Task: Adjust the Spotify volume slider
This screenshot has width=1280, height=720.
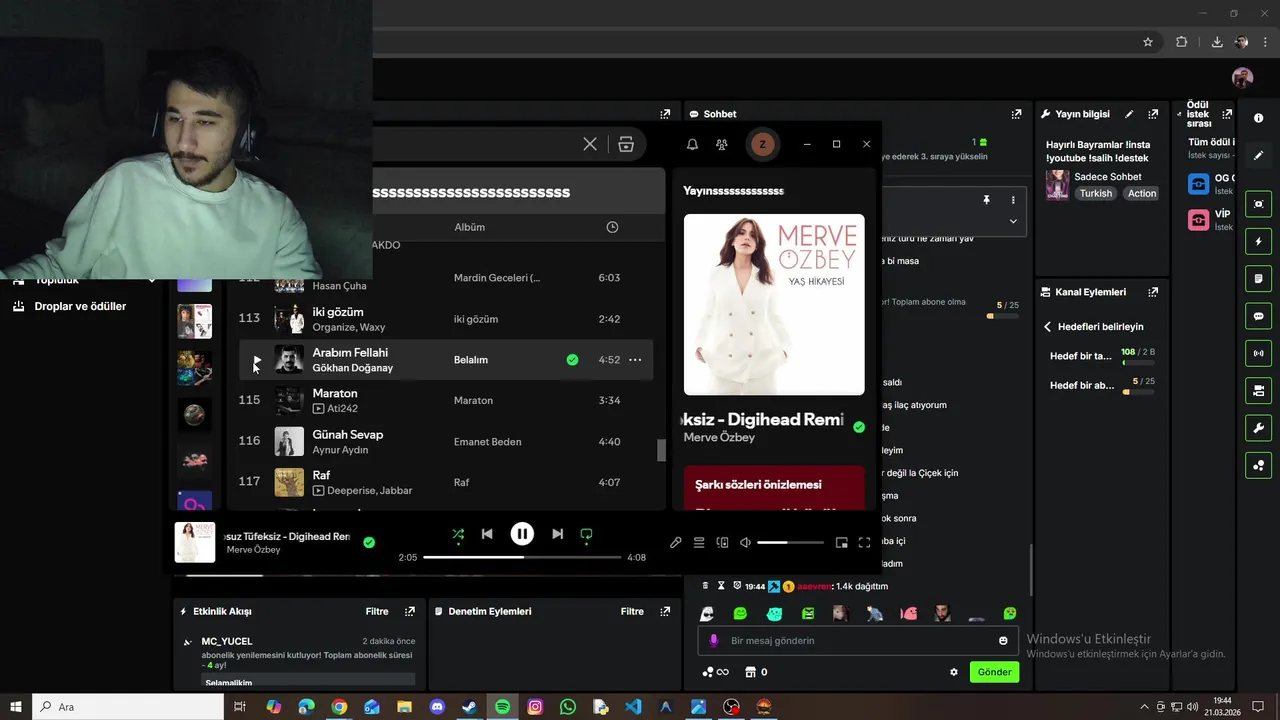Action: (x=790, y=543)
